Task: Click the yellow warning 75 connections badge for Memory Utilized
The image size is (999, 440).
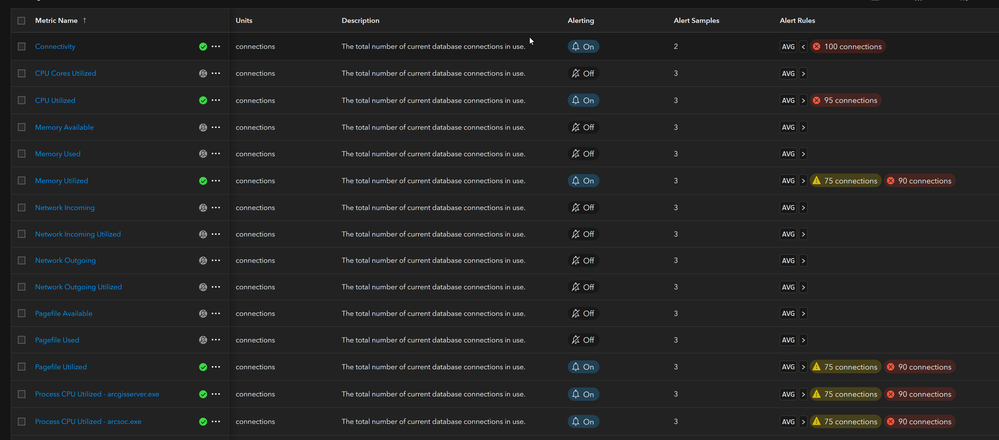Action: (846, 181)
